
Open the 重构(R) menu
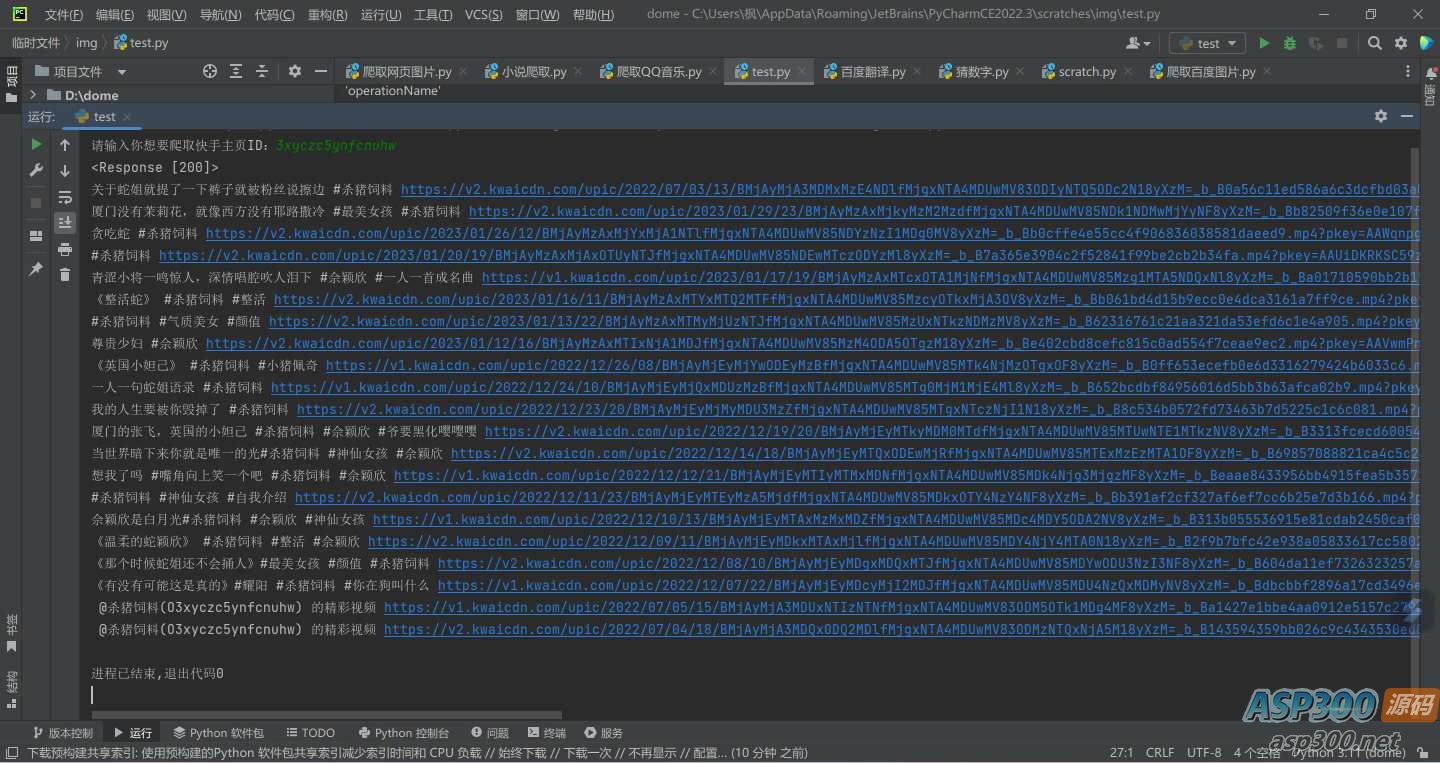point(327,14)
